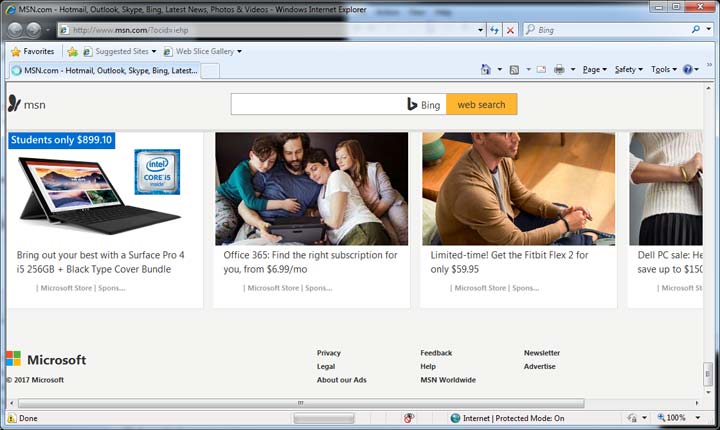Click horizontal scrollbar right arrow
The width and height of the screenshot is (720, 430).
(x=697, y=403)
